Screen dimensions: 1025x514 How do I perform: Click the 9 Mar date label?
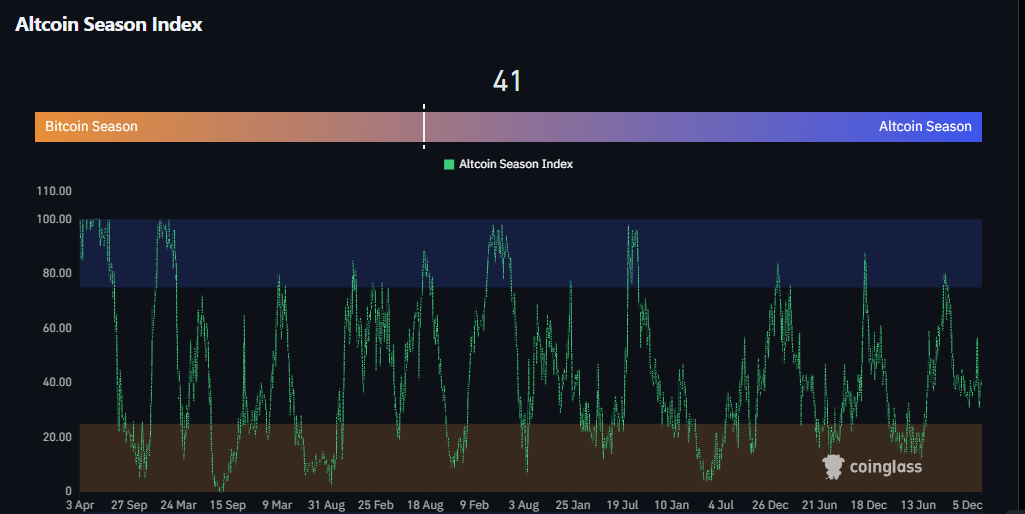pos(277,505)
